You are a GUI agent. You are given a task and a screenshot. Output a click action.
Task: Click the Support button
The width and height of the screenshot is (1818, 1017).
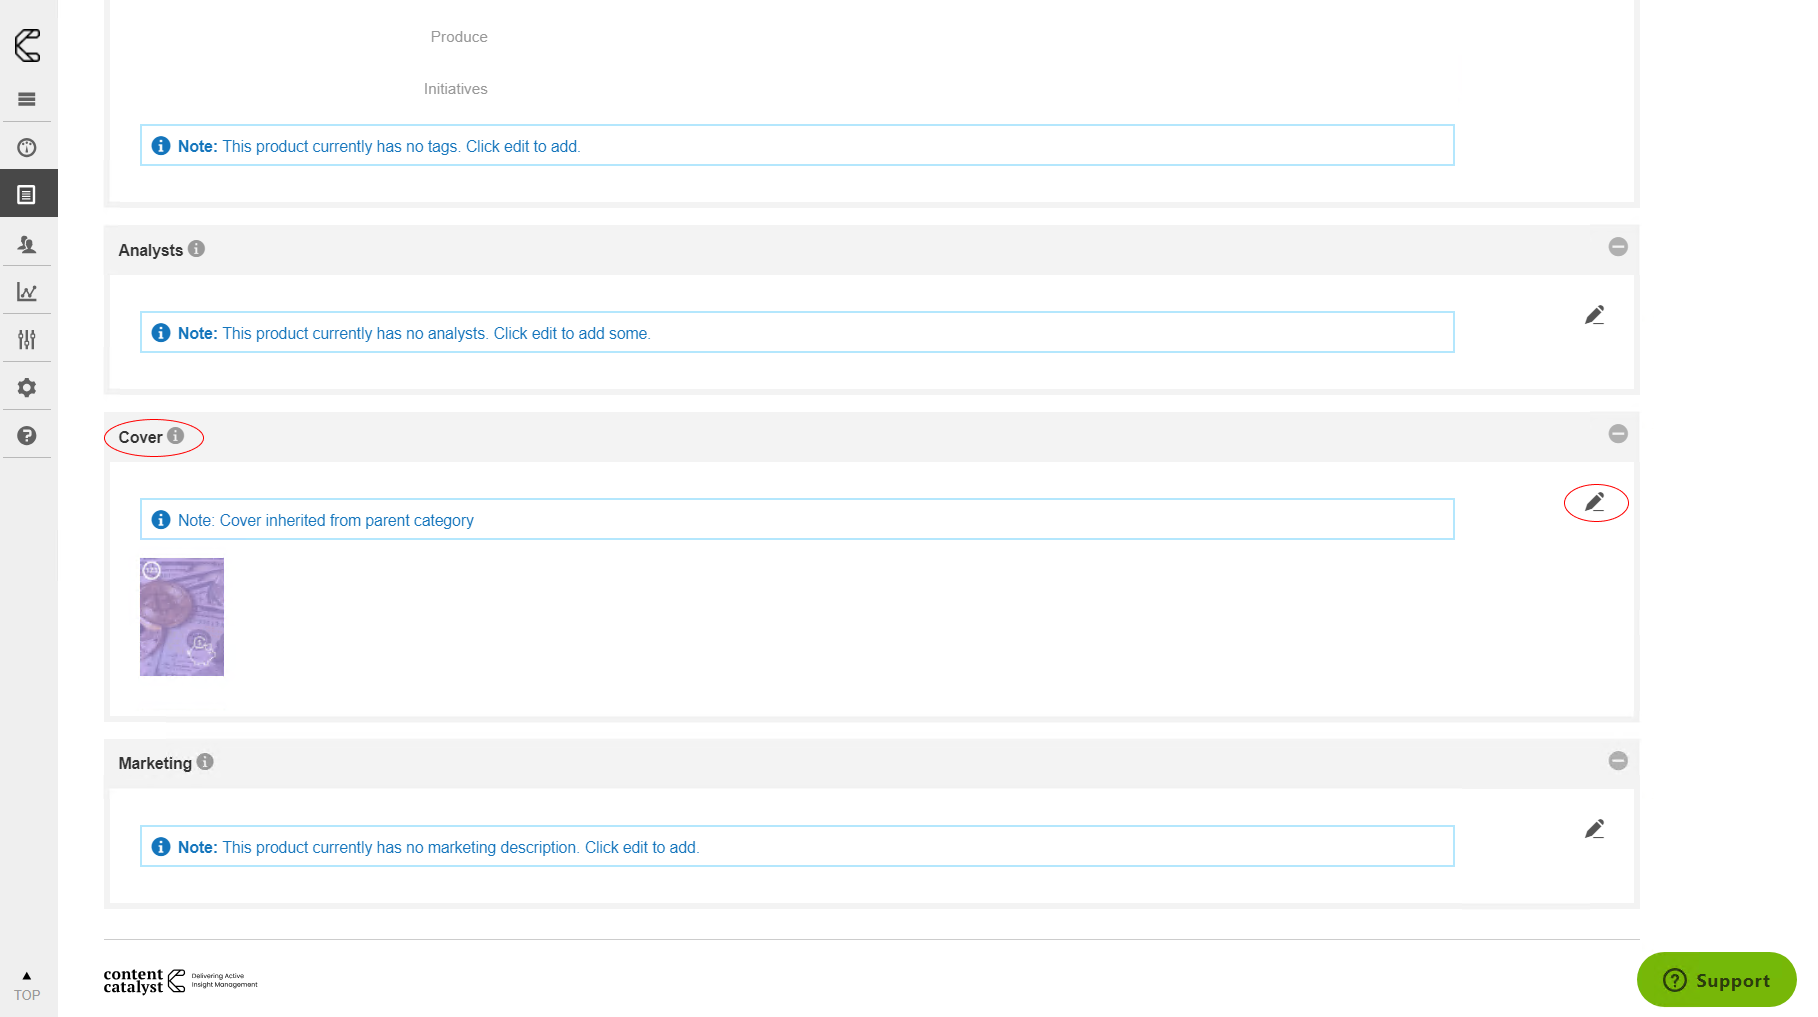tap(1716, 980)
